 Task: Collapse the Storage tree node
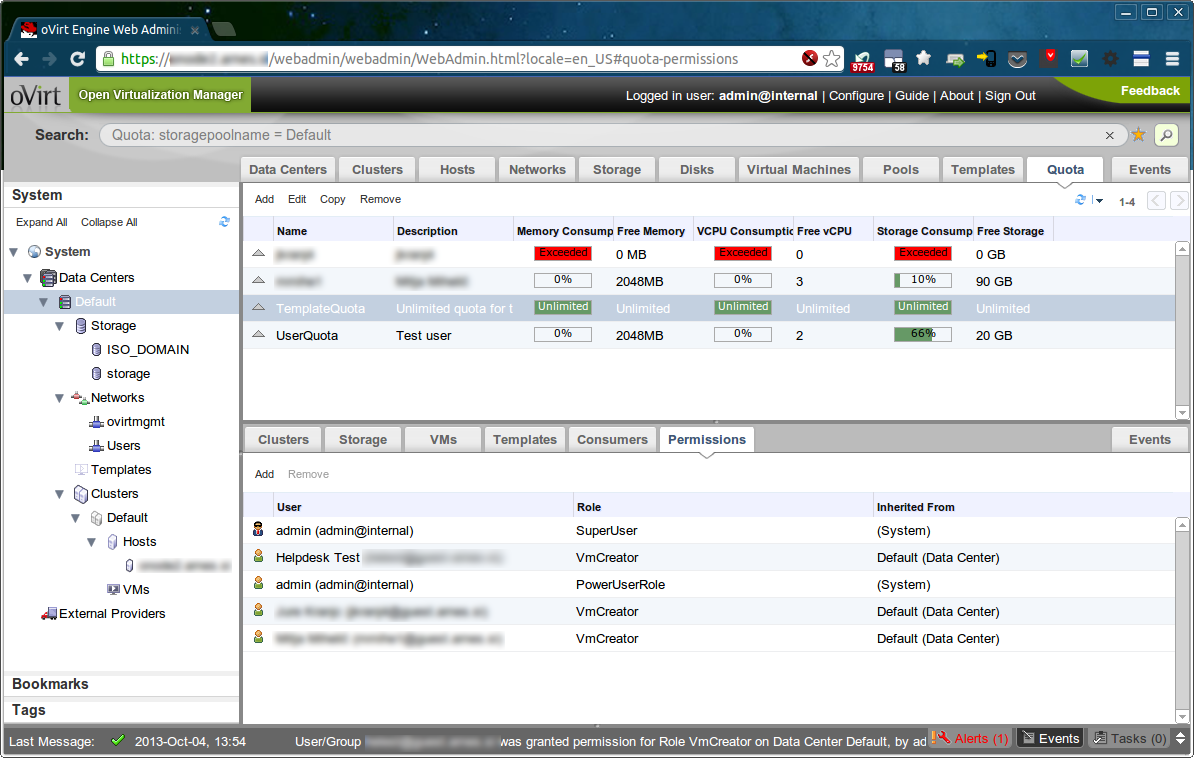pos(60,326)
